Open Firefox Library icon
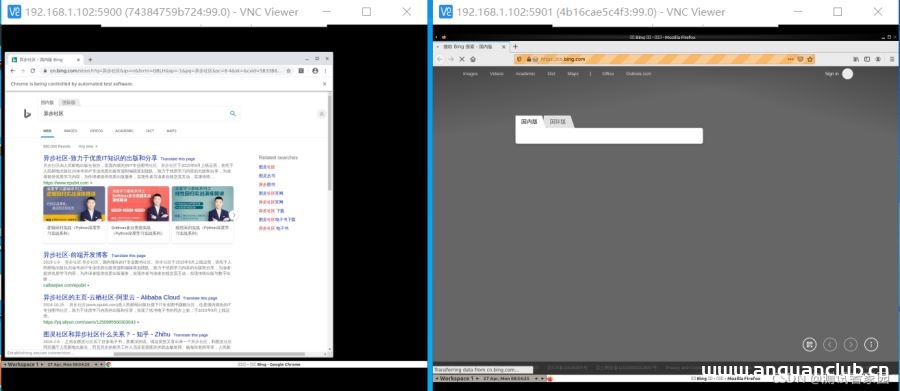 coord(856,59)
